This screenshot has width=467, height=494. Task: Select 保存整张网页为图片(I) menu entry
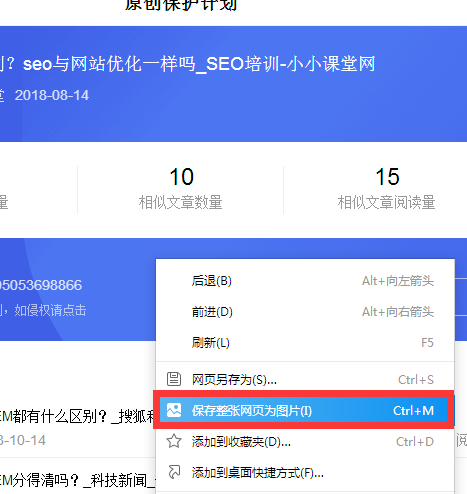tap(303, 410)
